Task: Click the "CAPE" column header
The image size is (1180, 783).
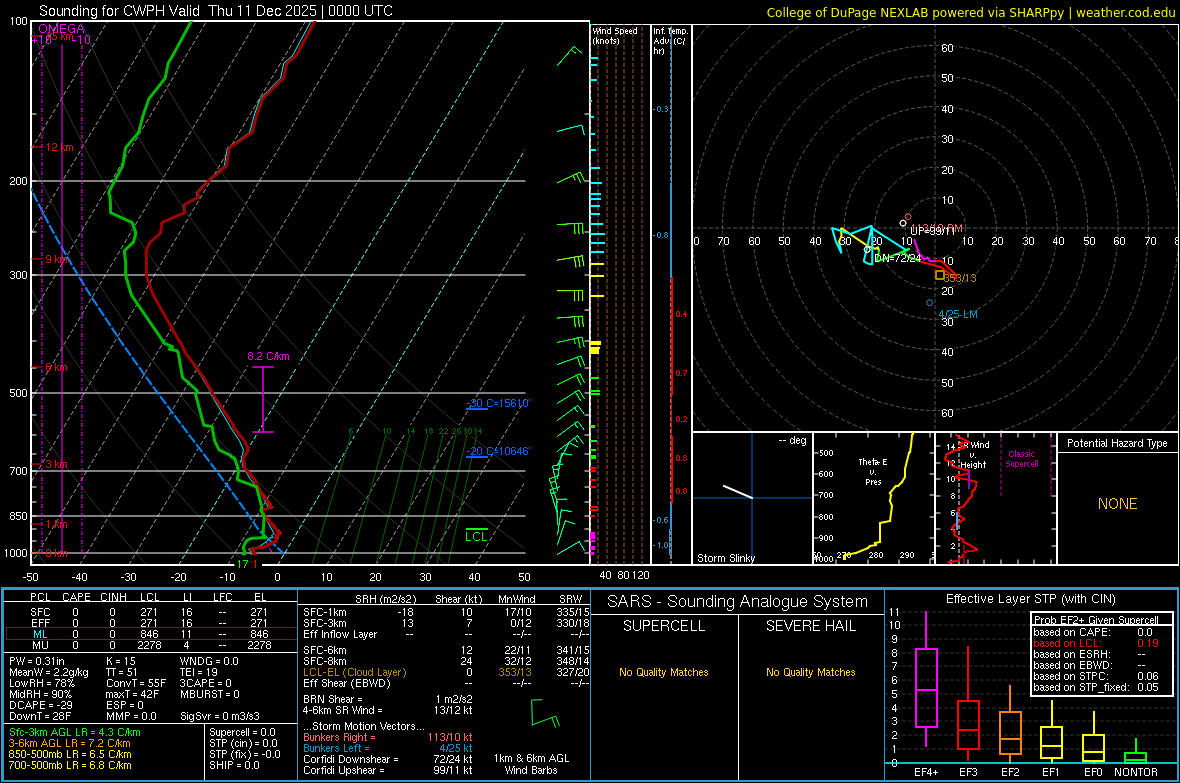Action: pos(76,597)
